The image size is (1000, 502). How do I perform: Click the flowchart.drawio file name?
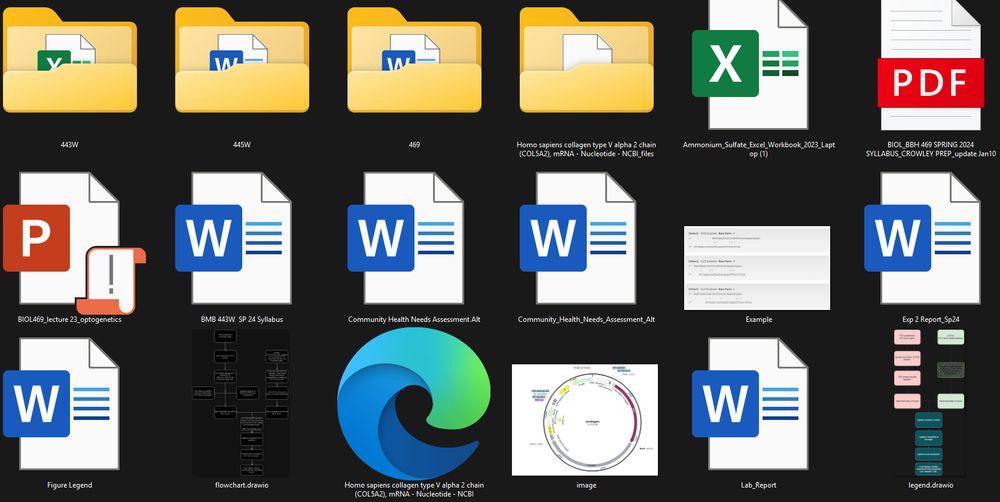click(242, 485)
